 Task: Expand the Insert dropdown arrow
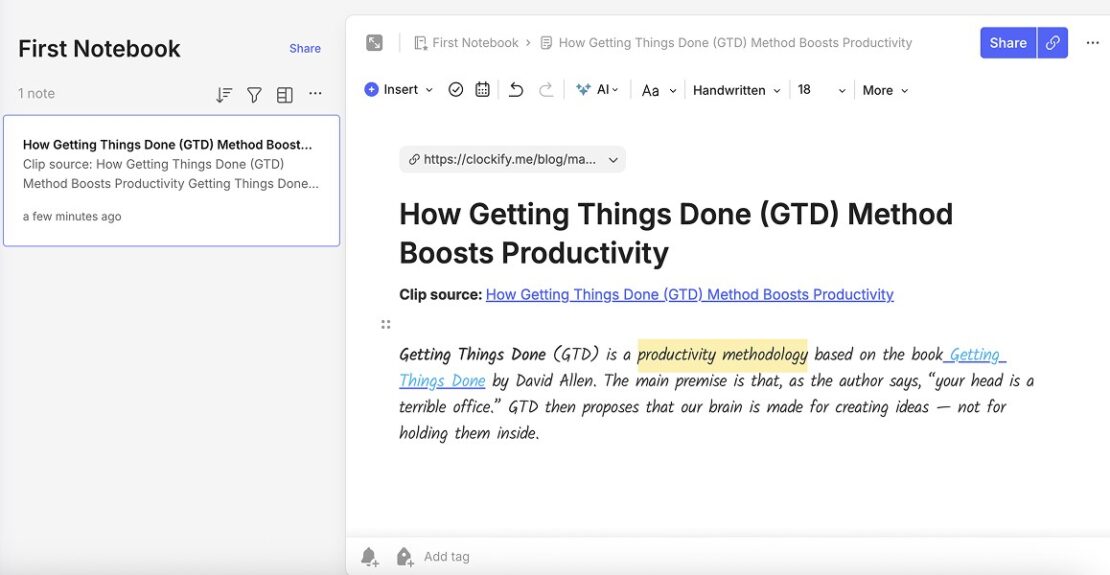[429, 90]
